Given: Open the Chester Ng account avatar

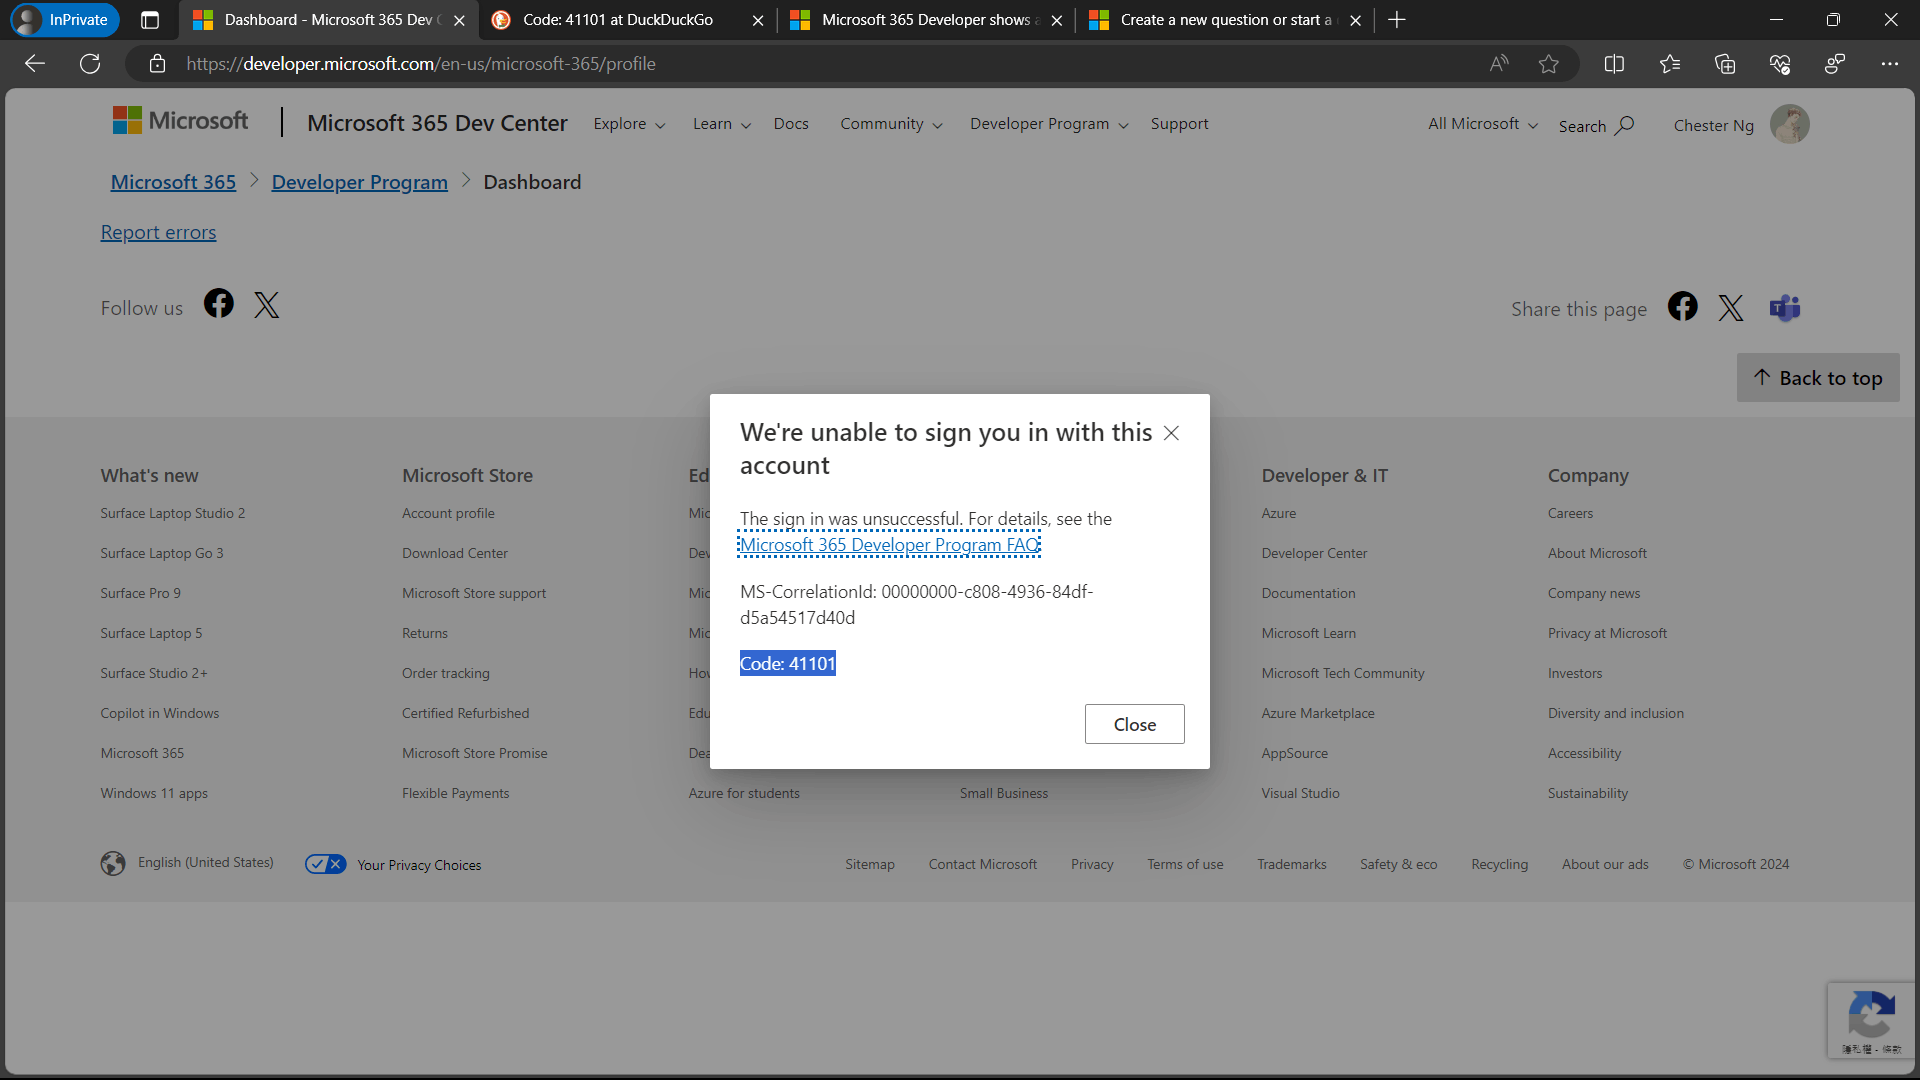Looking at the screenshot, I should [1789, 125].
